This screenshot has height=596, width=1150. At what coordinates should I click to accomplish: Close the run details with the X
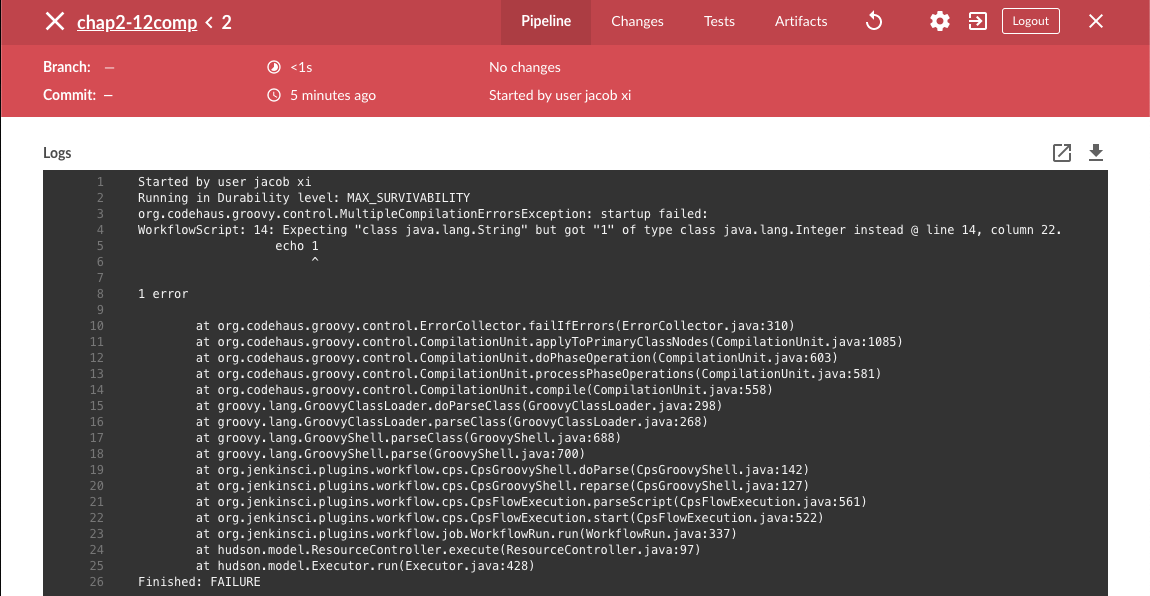[x=1096, y=21]
